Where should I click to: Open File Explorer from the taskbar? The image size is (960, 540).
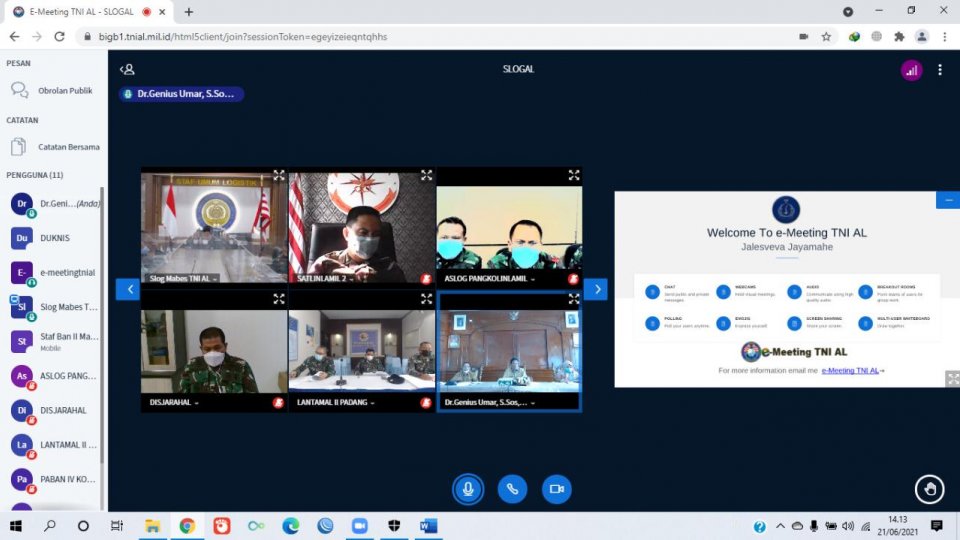pyautogui.click(x=152, y=526)
